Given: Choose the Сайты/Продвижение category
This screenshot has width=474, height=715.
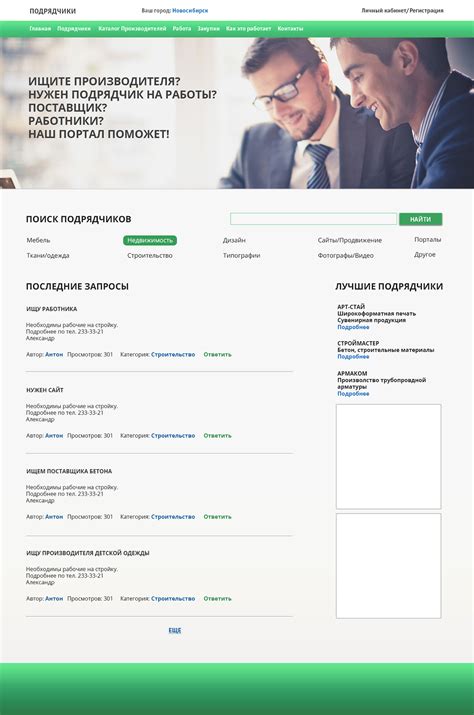Looking at the screenshot, I should 349,240.
